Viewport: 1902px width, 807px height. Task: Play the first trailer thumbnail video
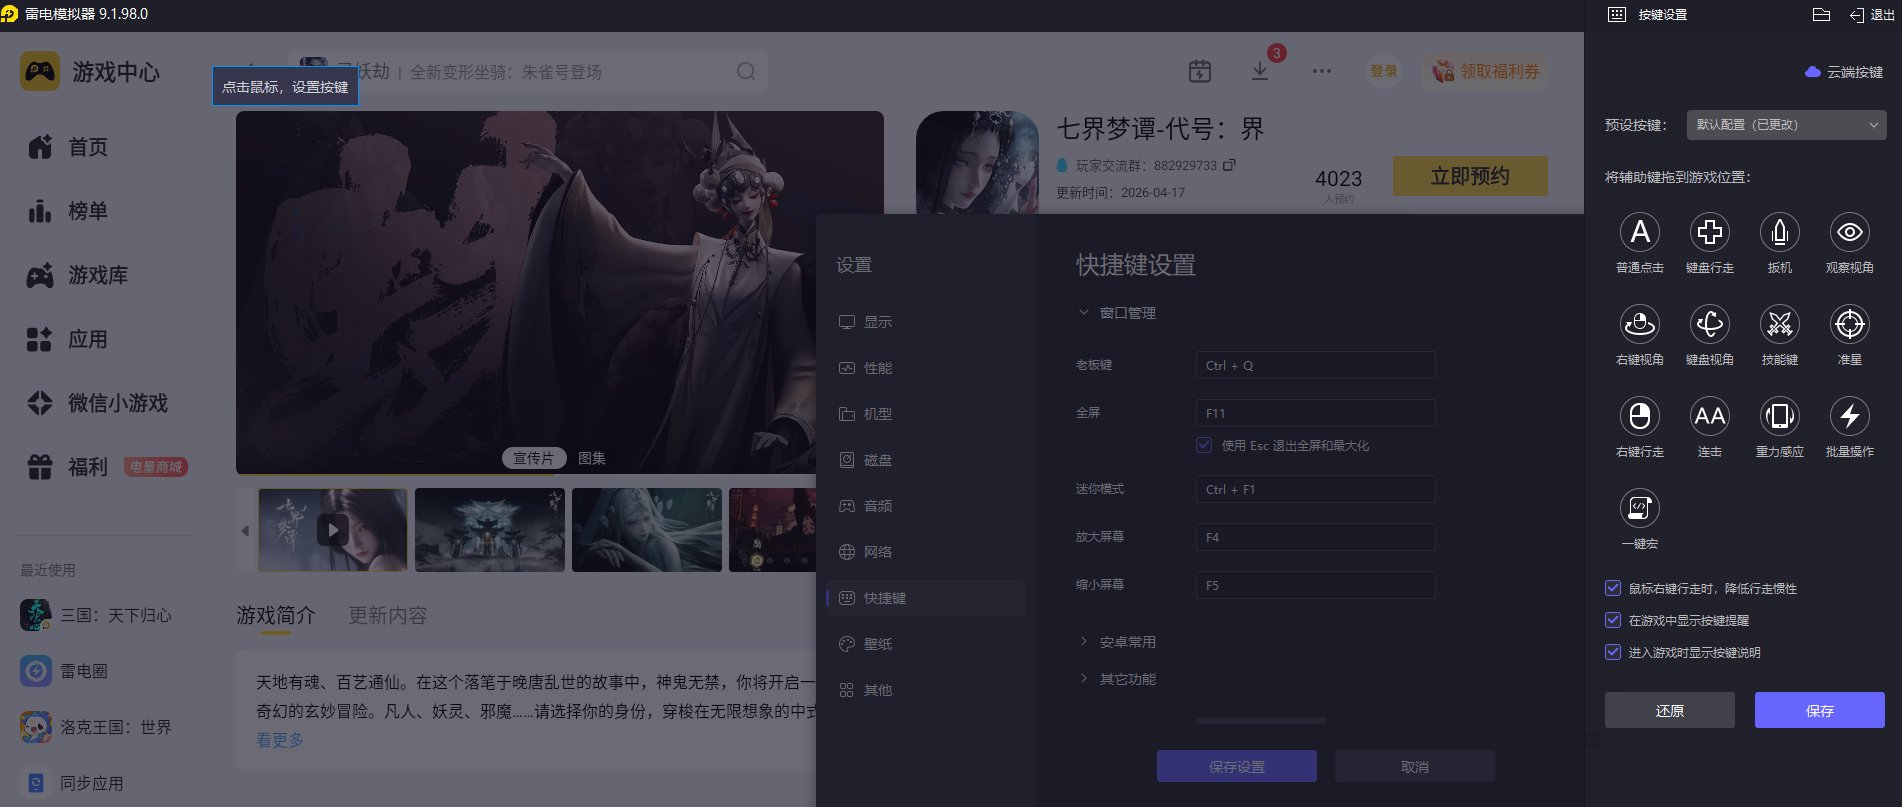[333, 530]
